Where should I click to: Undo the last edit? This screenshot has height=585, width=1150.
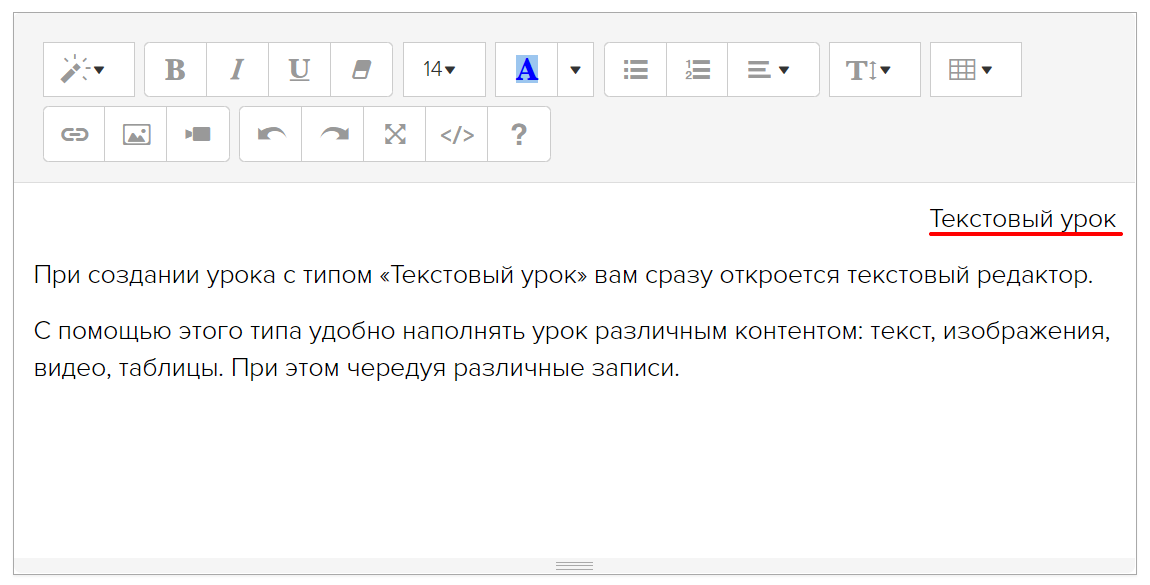(x=271, y=134)
